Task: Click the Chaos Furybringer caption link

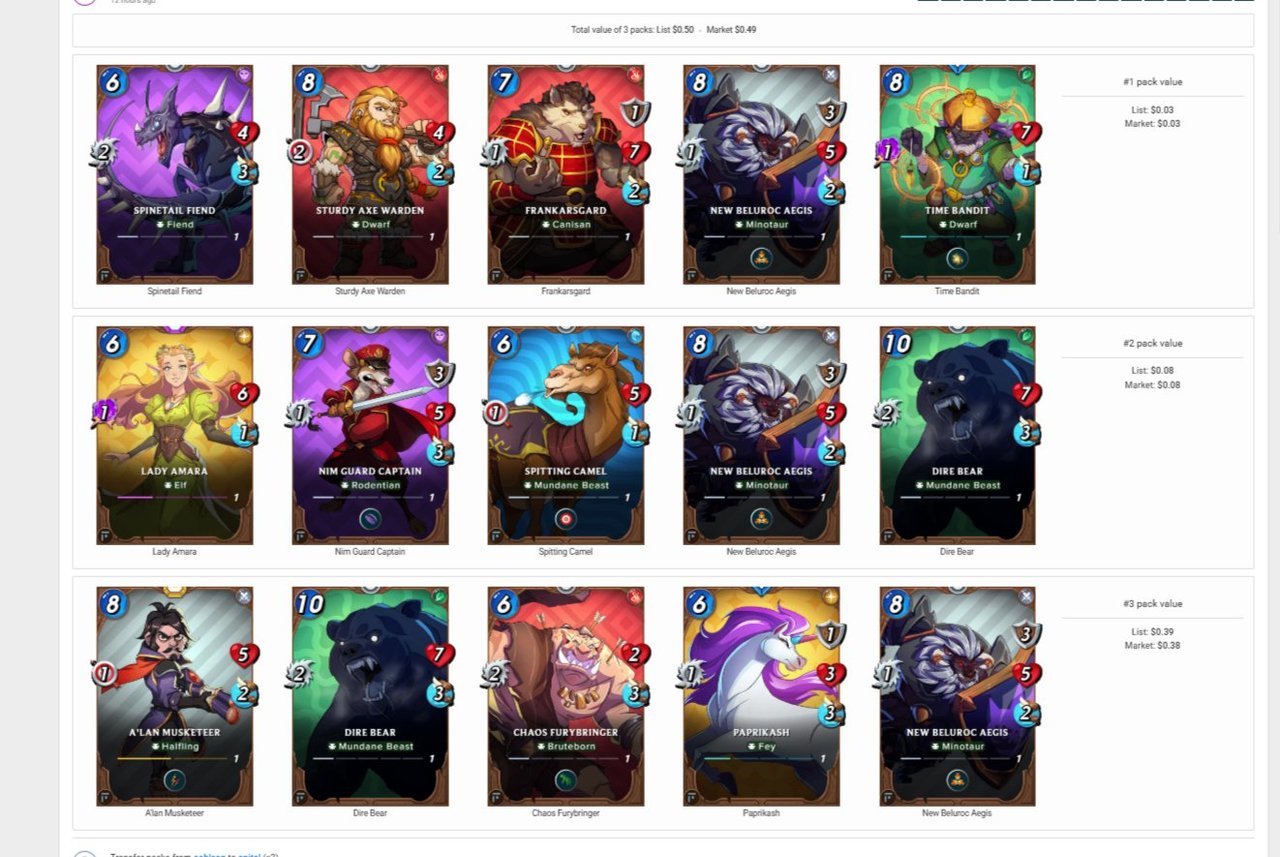Action: pos(566,813)
